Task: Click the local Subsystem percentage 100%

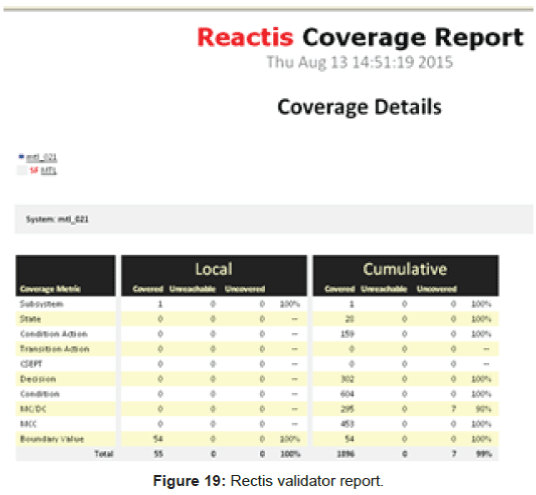Action: coord(290,304)
